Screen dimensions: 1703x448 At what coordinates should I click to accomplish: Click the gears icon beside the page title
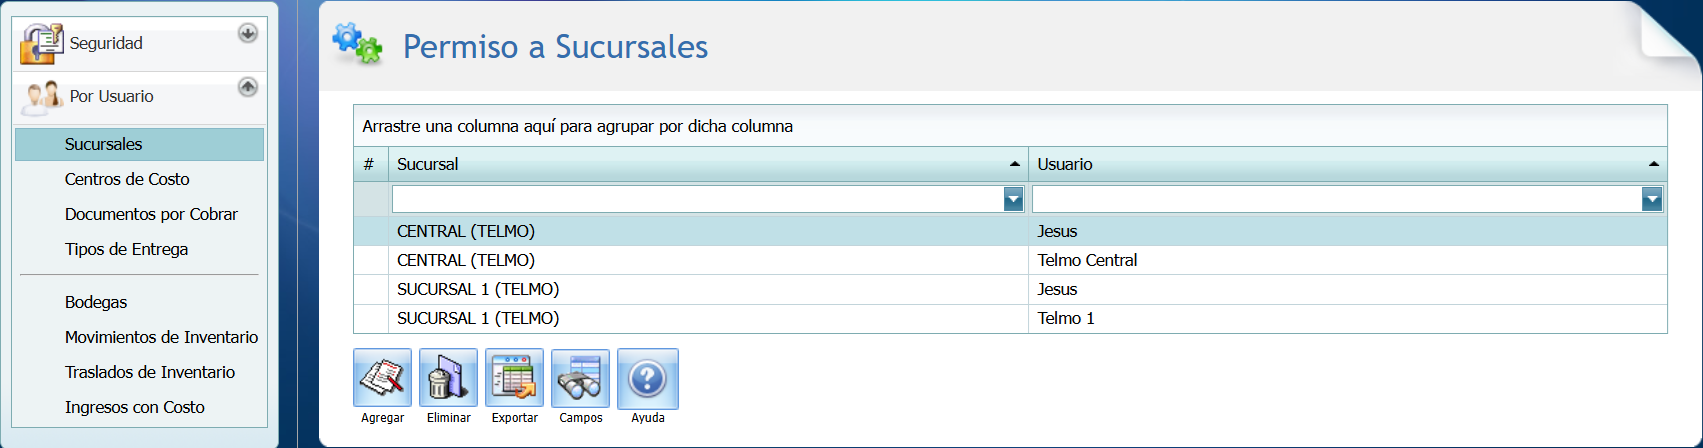(x=357, y=45)
